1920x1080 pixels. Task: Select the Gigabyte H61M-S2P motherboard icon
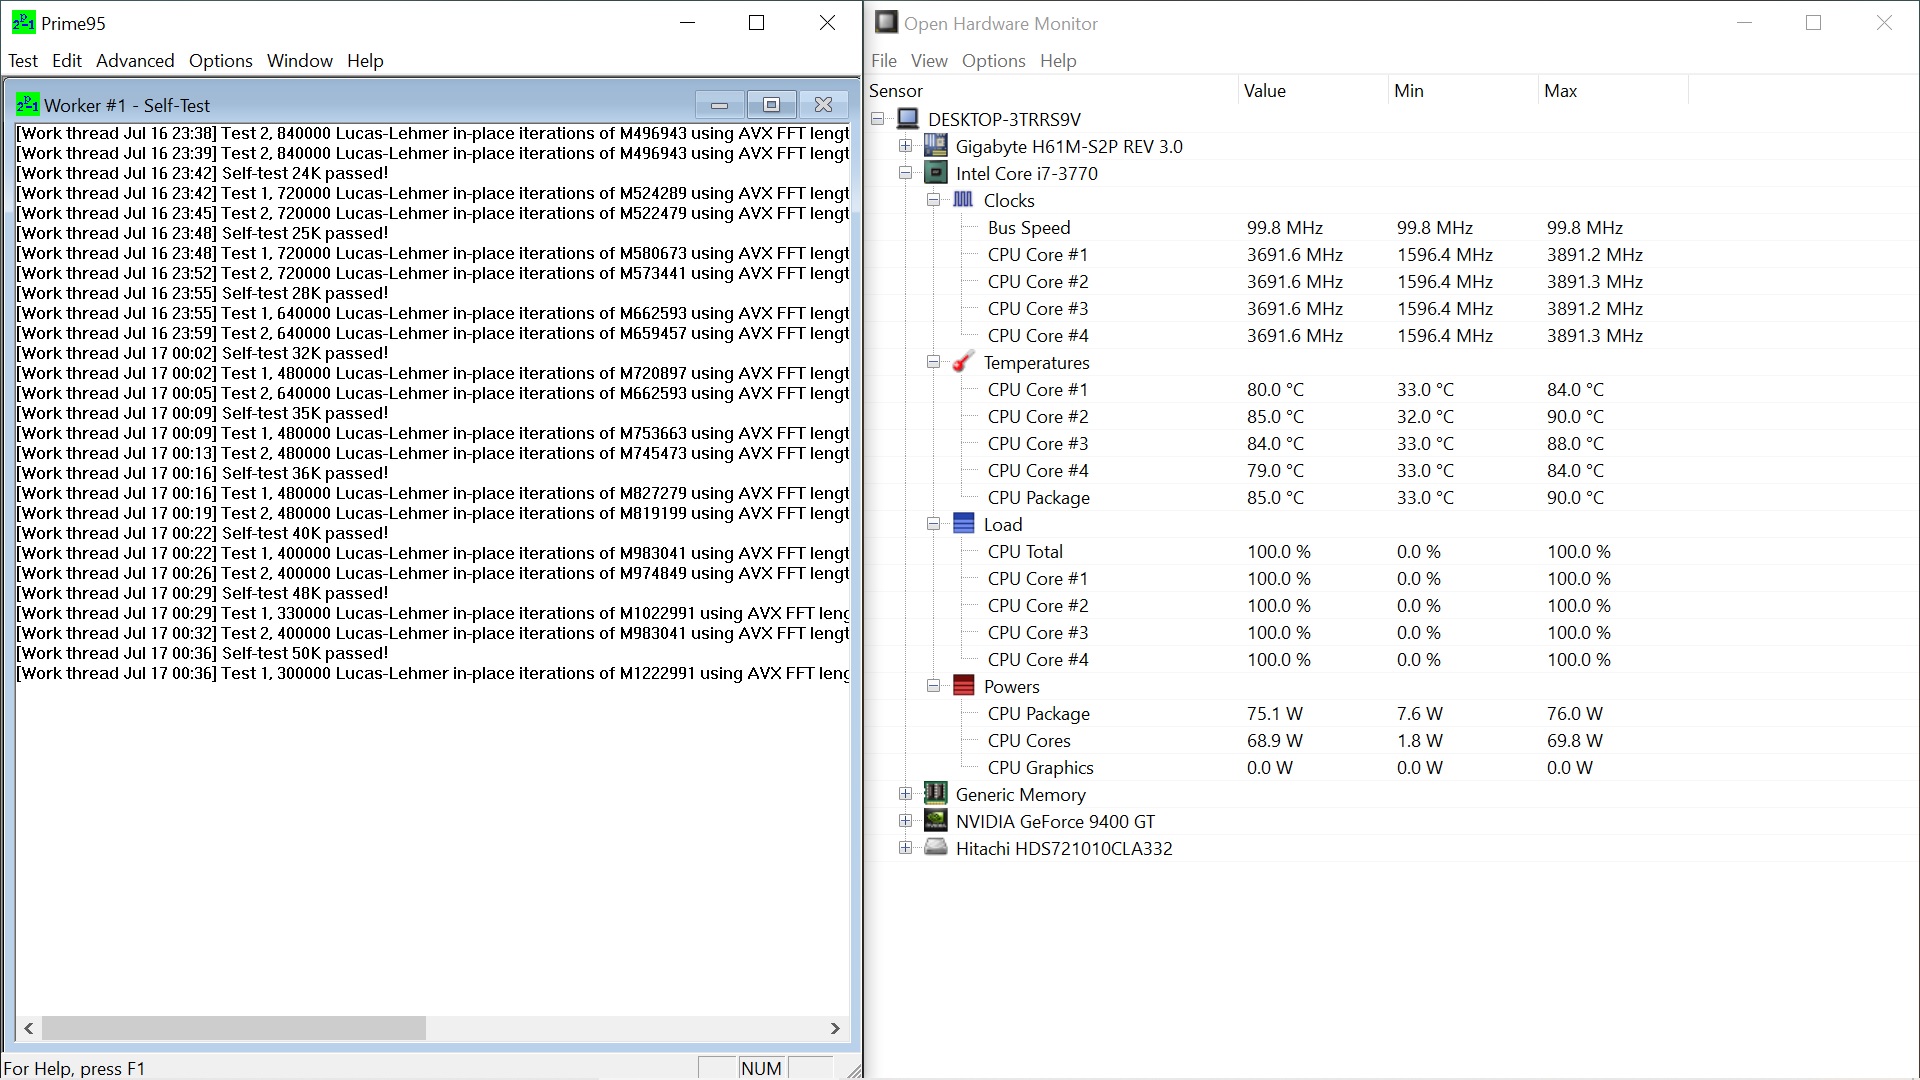(935, 146)
